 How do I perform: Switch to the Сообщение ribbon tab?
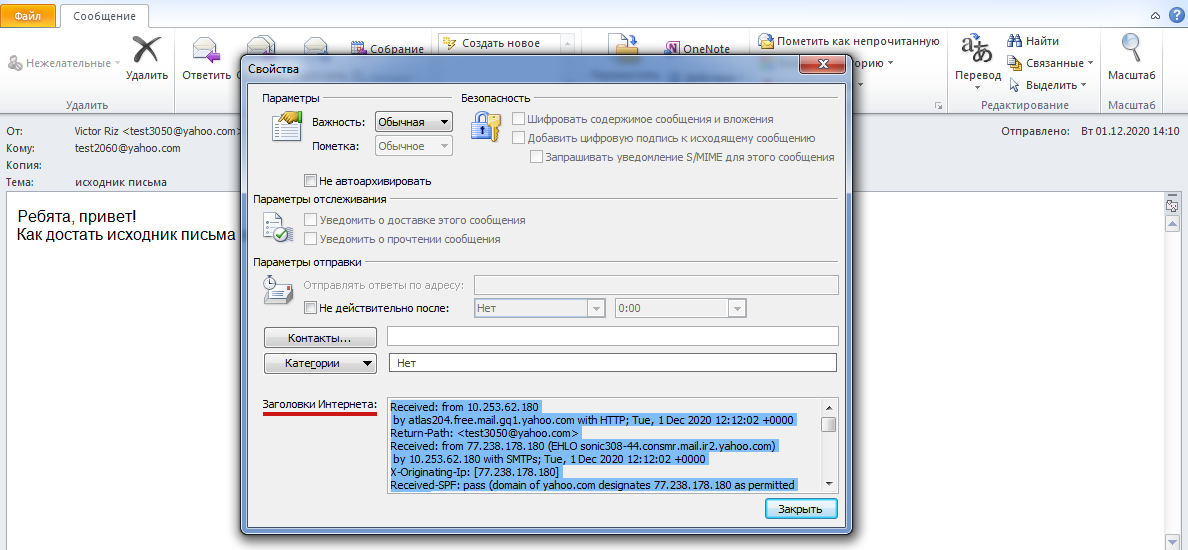104,16
